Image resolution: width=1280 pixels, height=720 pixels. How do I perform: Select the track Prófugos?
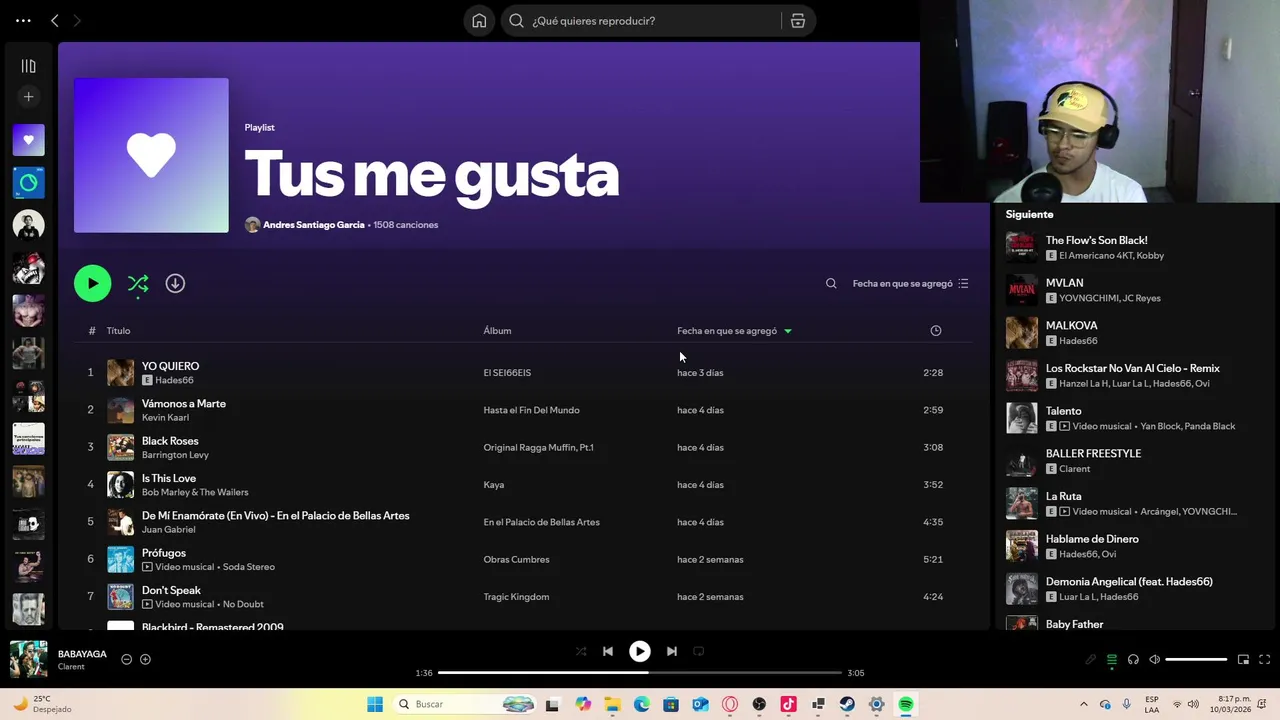(164, 553)
